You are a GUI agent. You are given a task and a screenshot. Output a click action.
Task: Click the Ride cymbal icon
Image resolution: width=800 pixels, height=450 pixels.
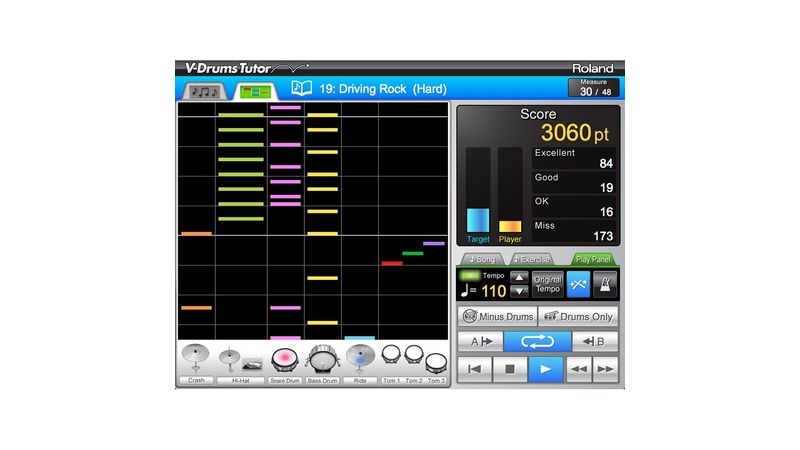(x=360, y=358)
